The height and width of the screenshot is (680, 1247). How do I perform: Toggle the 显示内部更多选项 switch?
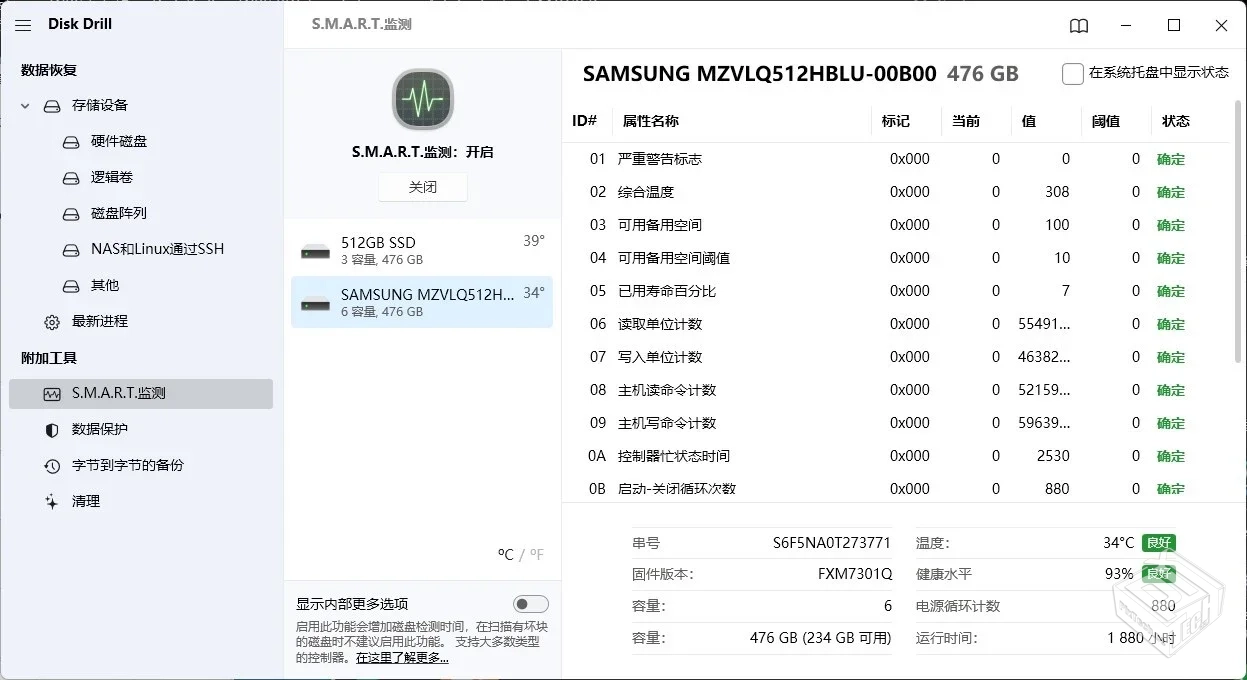click(x=531, y=603)
